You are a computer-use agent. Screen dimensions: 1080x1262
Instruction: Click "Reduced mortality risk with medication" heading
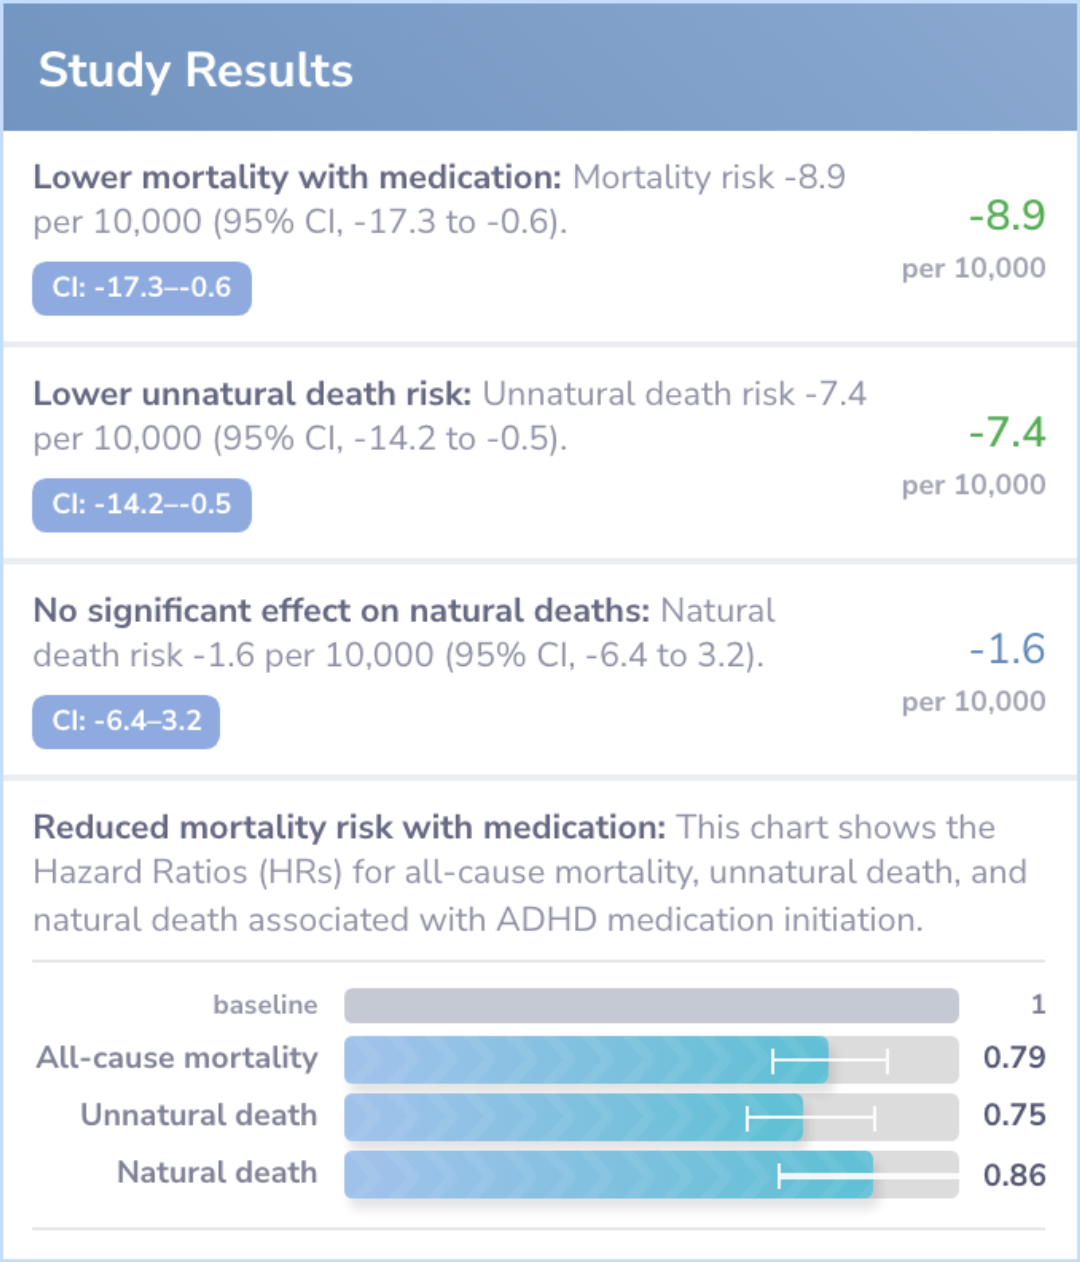click(349, 827)
